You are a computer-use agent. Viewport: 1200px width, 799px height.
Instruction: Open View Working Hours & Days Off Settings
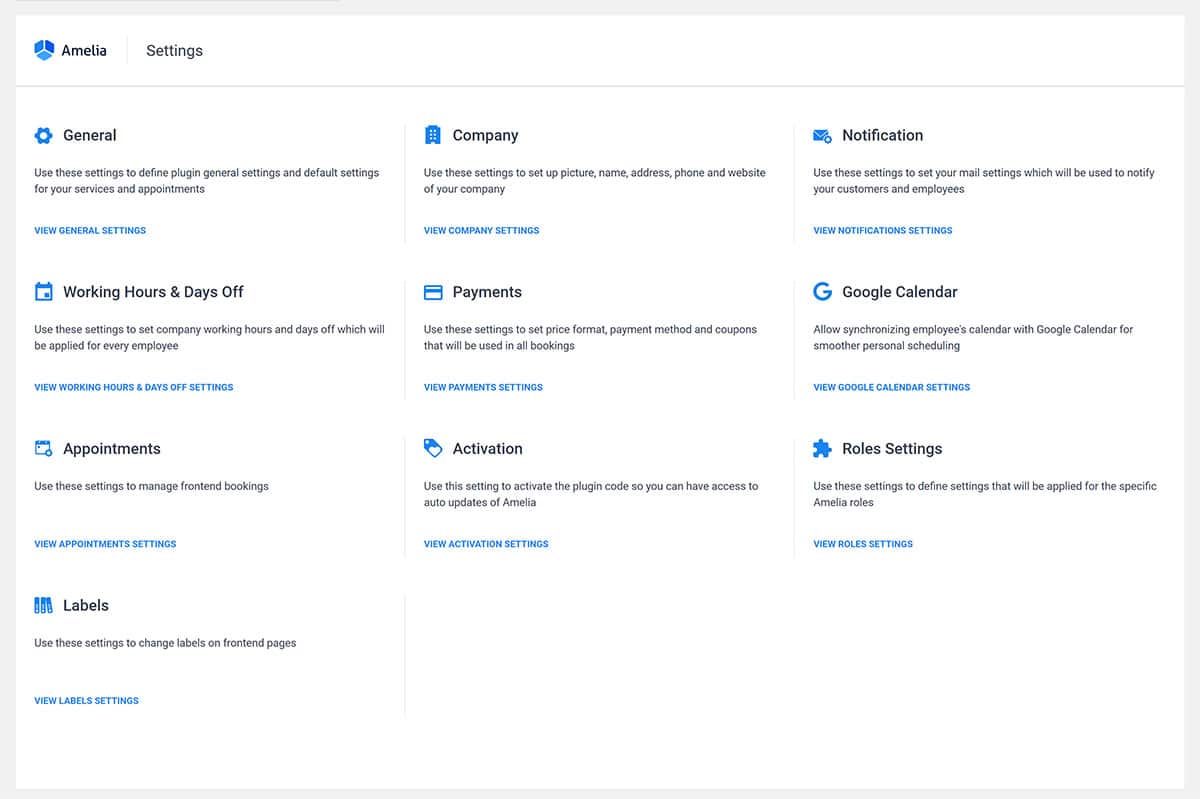(x=133, y=387)
